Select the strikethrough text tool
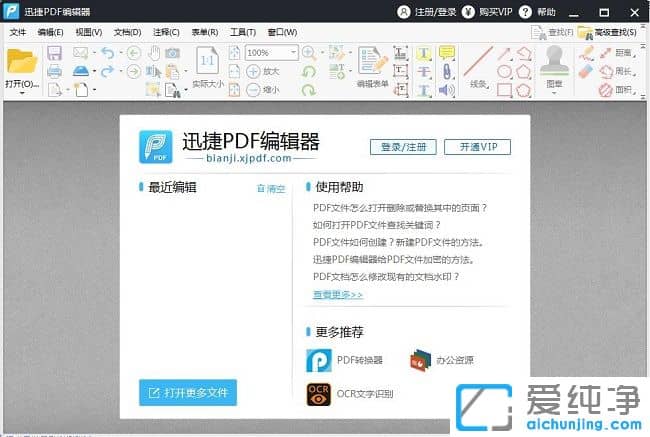The height and width of the screenshot is (437, 650). 423,71
